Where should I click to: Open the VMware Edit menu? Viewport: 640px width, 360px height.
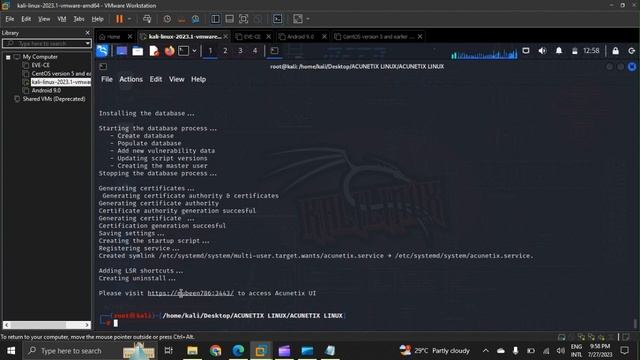(x=26, y=19)
